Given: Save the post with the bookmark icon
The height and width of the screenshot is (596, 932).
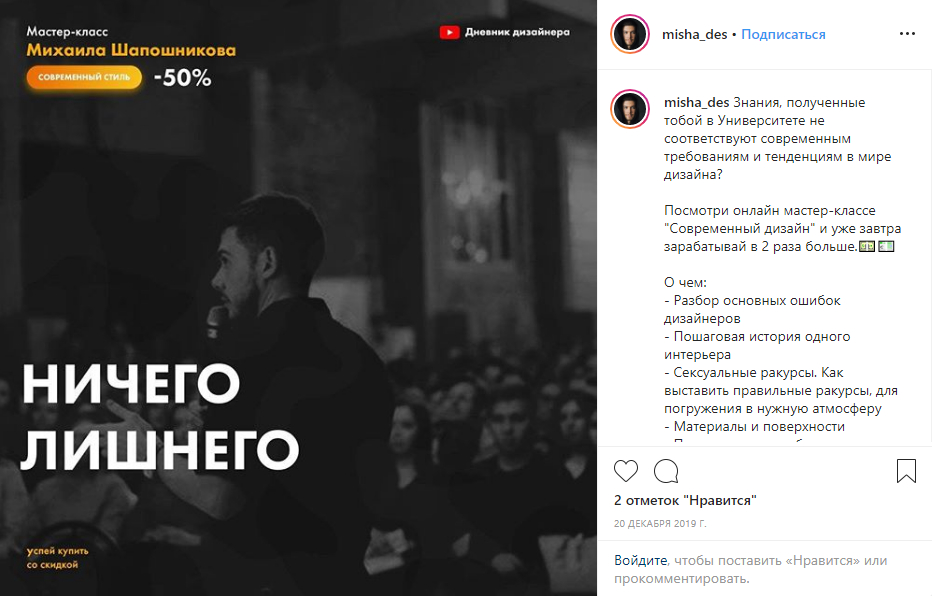Looking at the screenshot, I should coord(906,471).
